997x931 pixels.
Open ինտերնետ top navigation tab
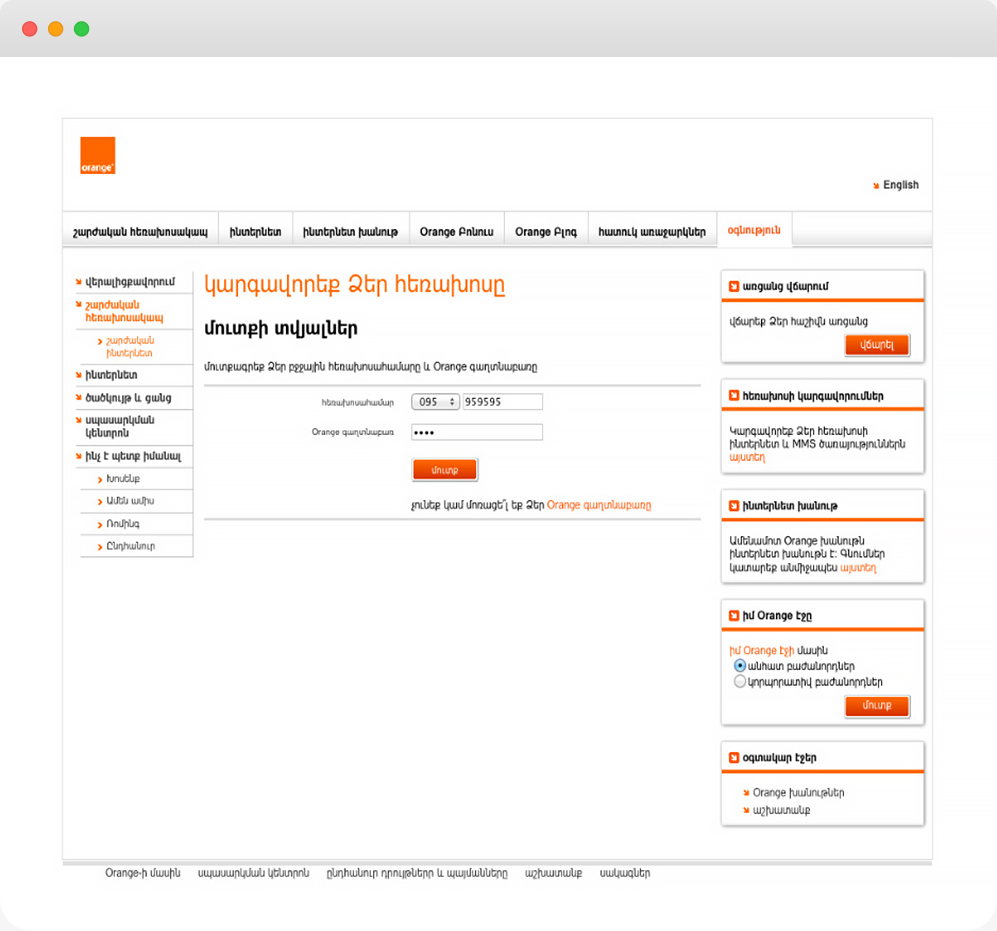click(256, 231)
